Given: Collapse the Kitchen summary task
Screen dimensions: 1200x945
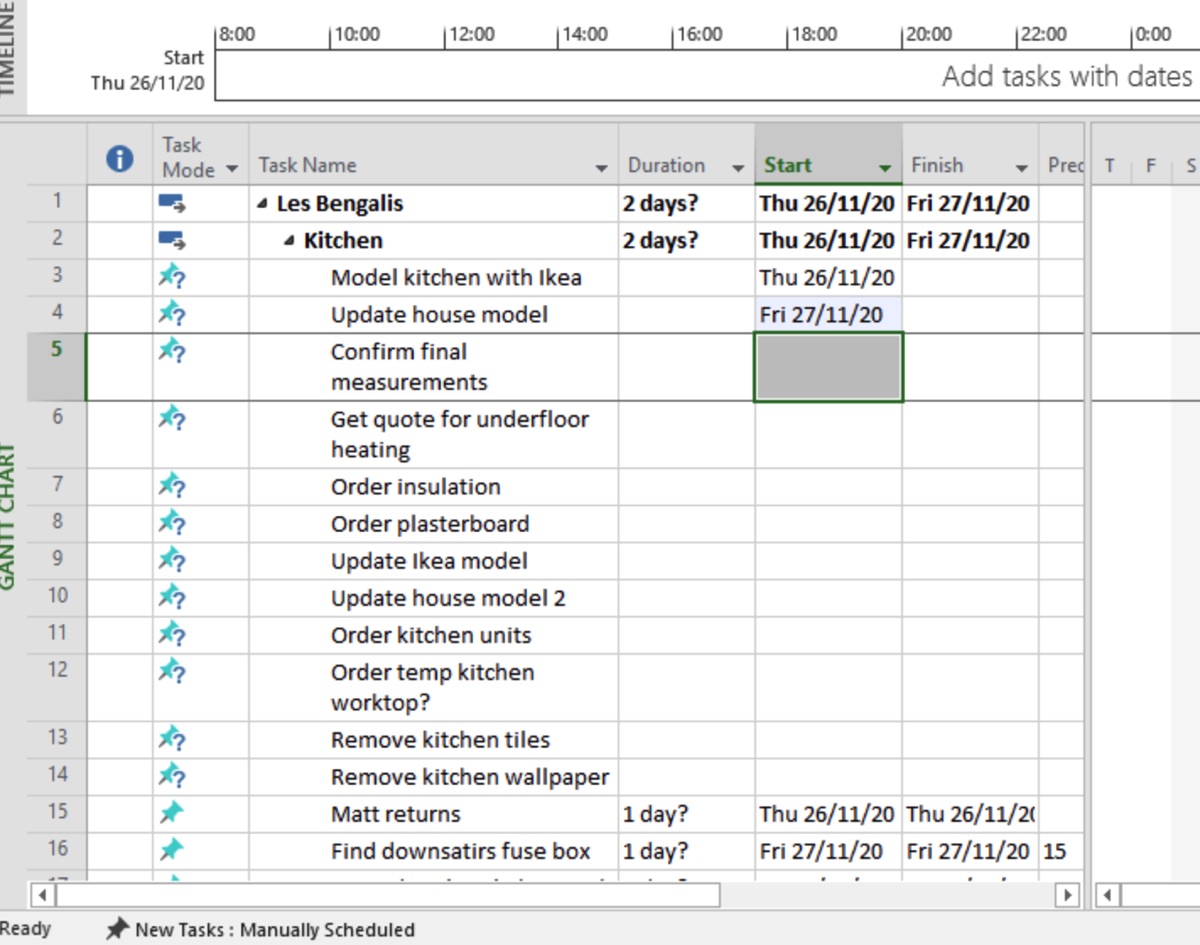Looking at the screenshot, I should (289, 241).
